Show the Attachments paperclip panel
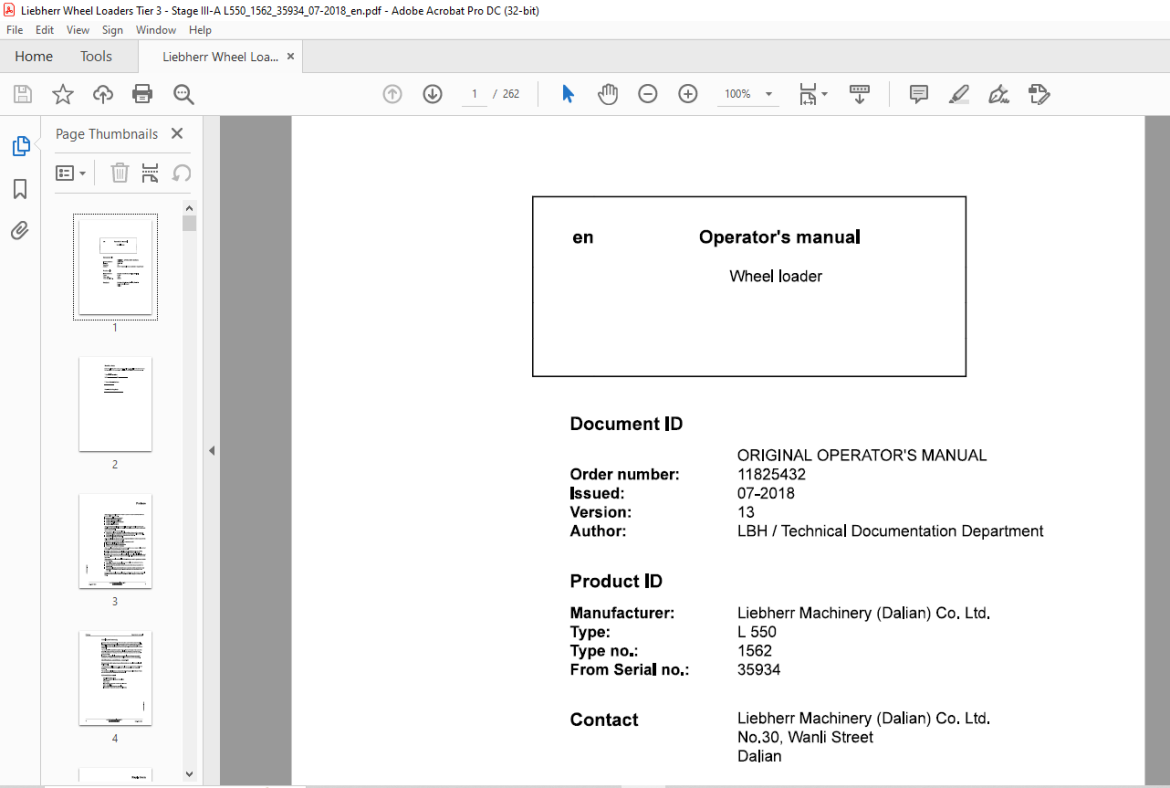Viewport: 1170px width, 788px height. [20, 231]
